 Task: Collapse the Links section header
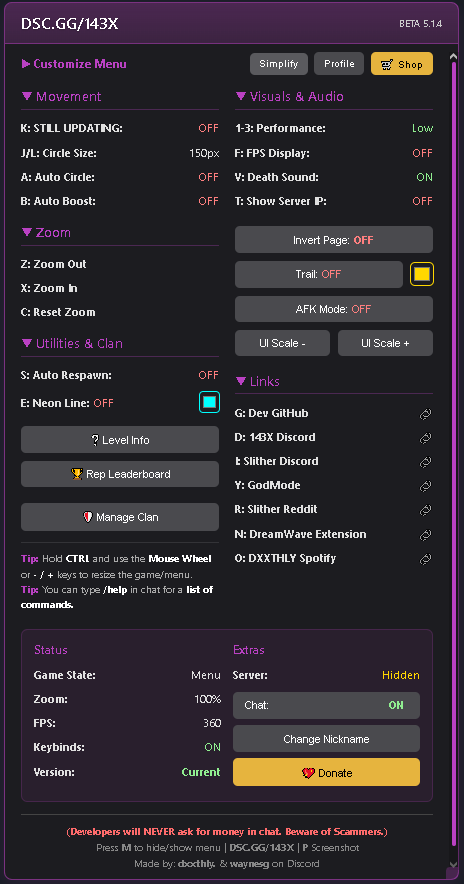tap(258, 382)
